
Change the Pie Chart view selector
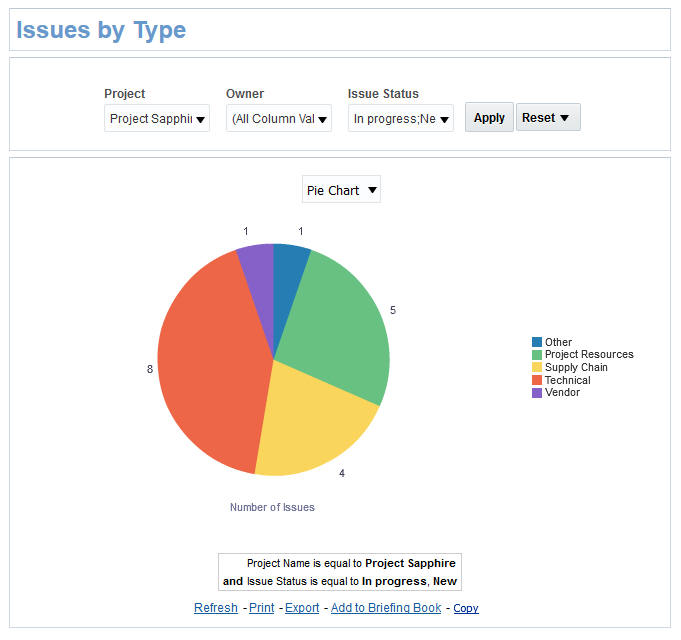tap(341, 190)
